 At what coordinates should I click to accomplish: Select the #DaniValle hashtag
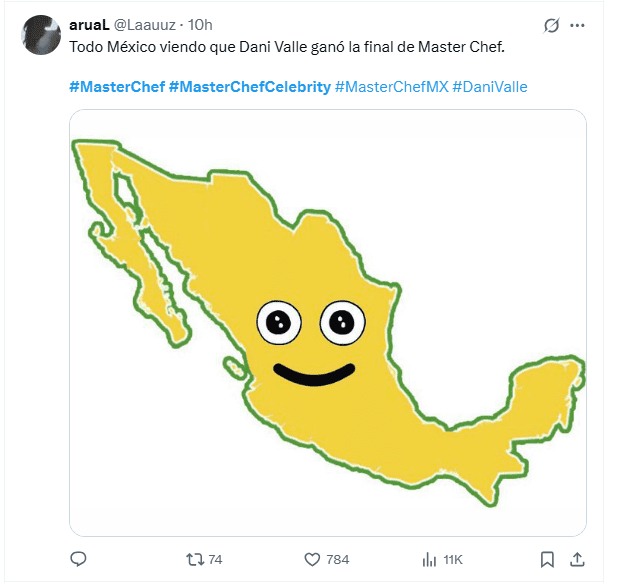489,87
